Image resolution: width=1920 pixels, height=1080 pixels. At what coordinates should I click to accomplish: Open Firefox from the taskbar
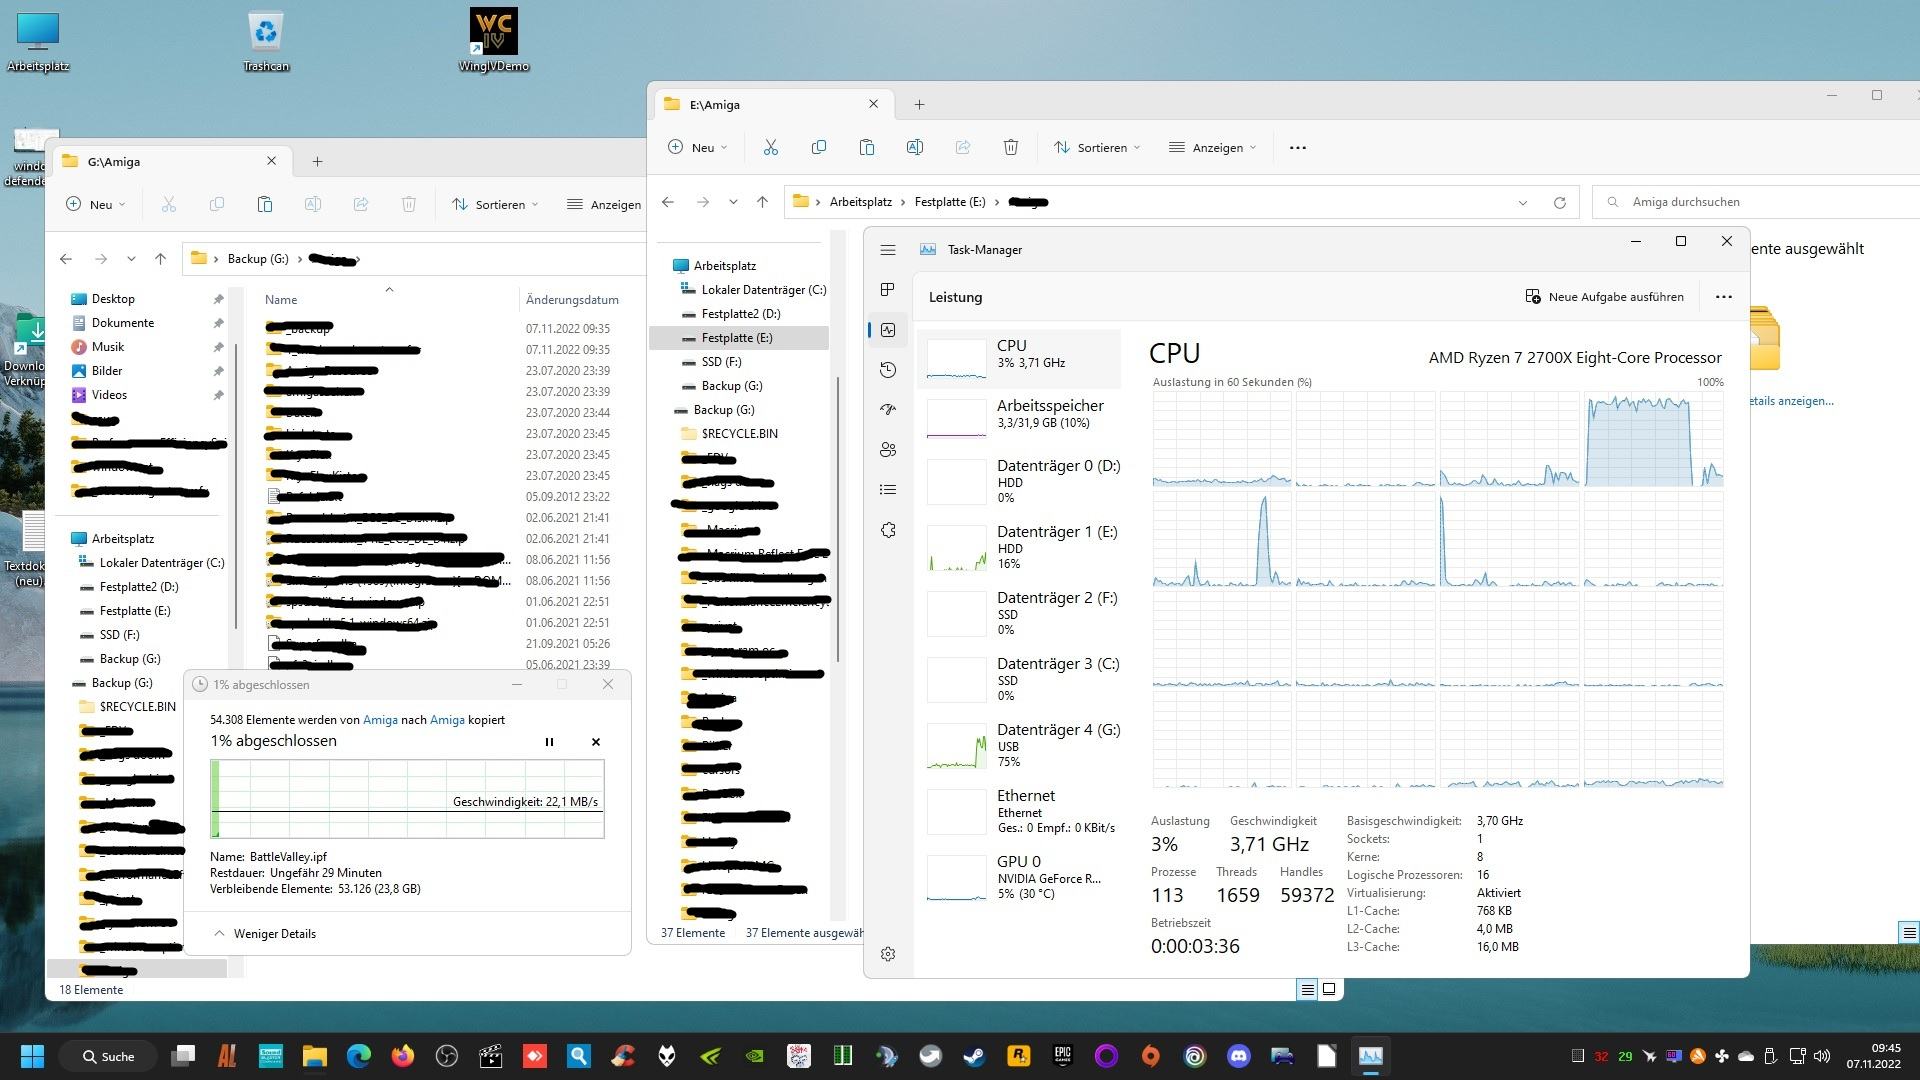[403, 1056]
